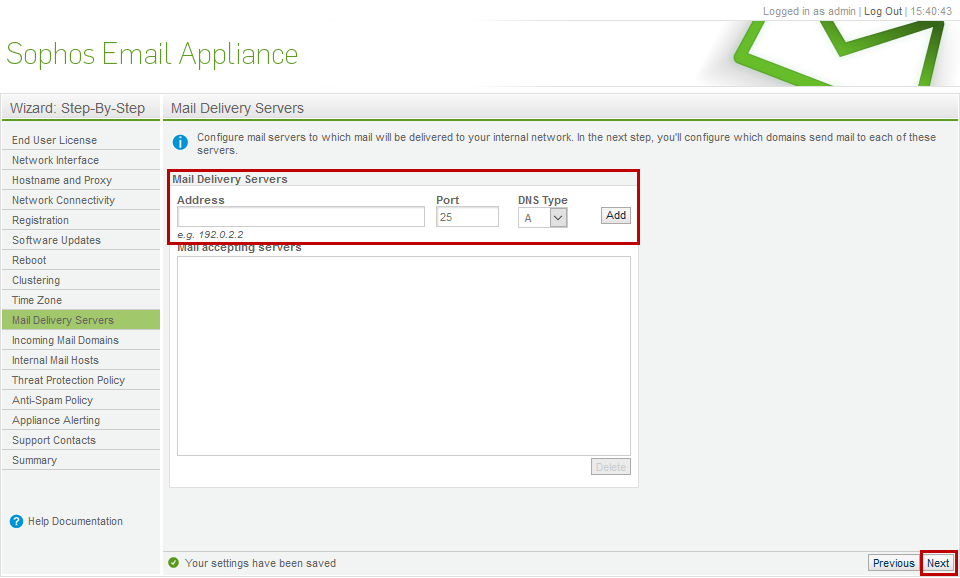This screenshot has width=960, height=578.
Task: Go to the Next wizard step
Action: pos(937,563)
